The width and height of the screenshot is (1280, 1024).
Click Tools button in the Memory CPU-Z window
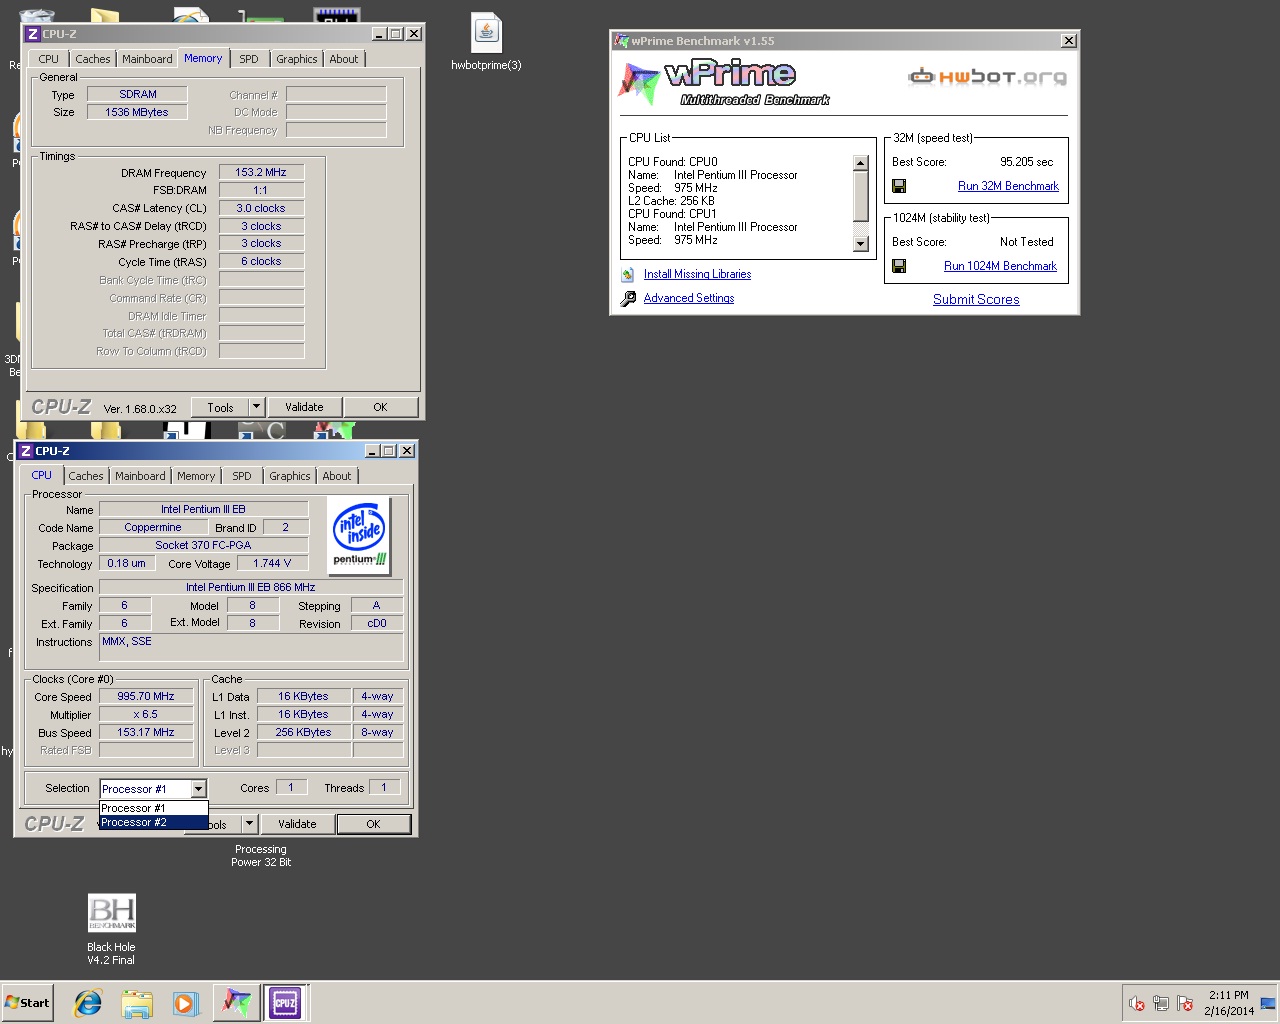pyautogui.click(x=220, y=407)
